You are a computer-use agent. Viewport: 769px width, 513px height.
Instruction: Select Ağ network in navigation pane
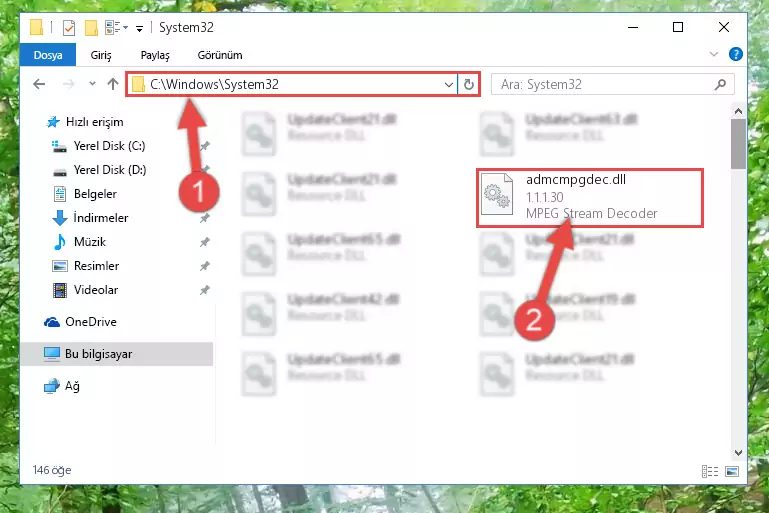click(72, 386)
